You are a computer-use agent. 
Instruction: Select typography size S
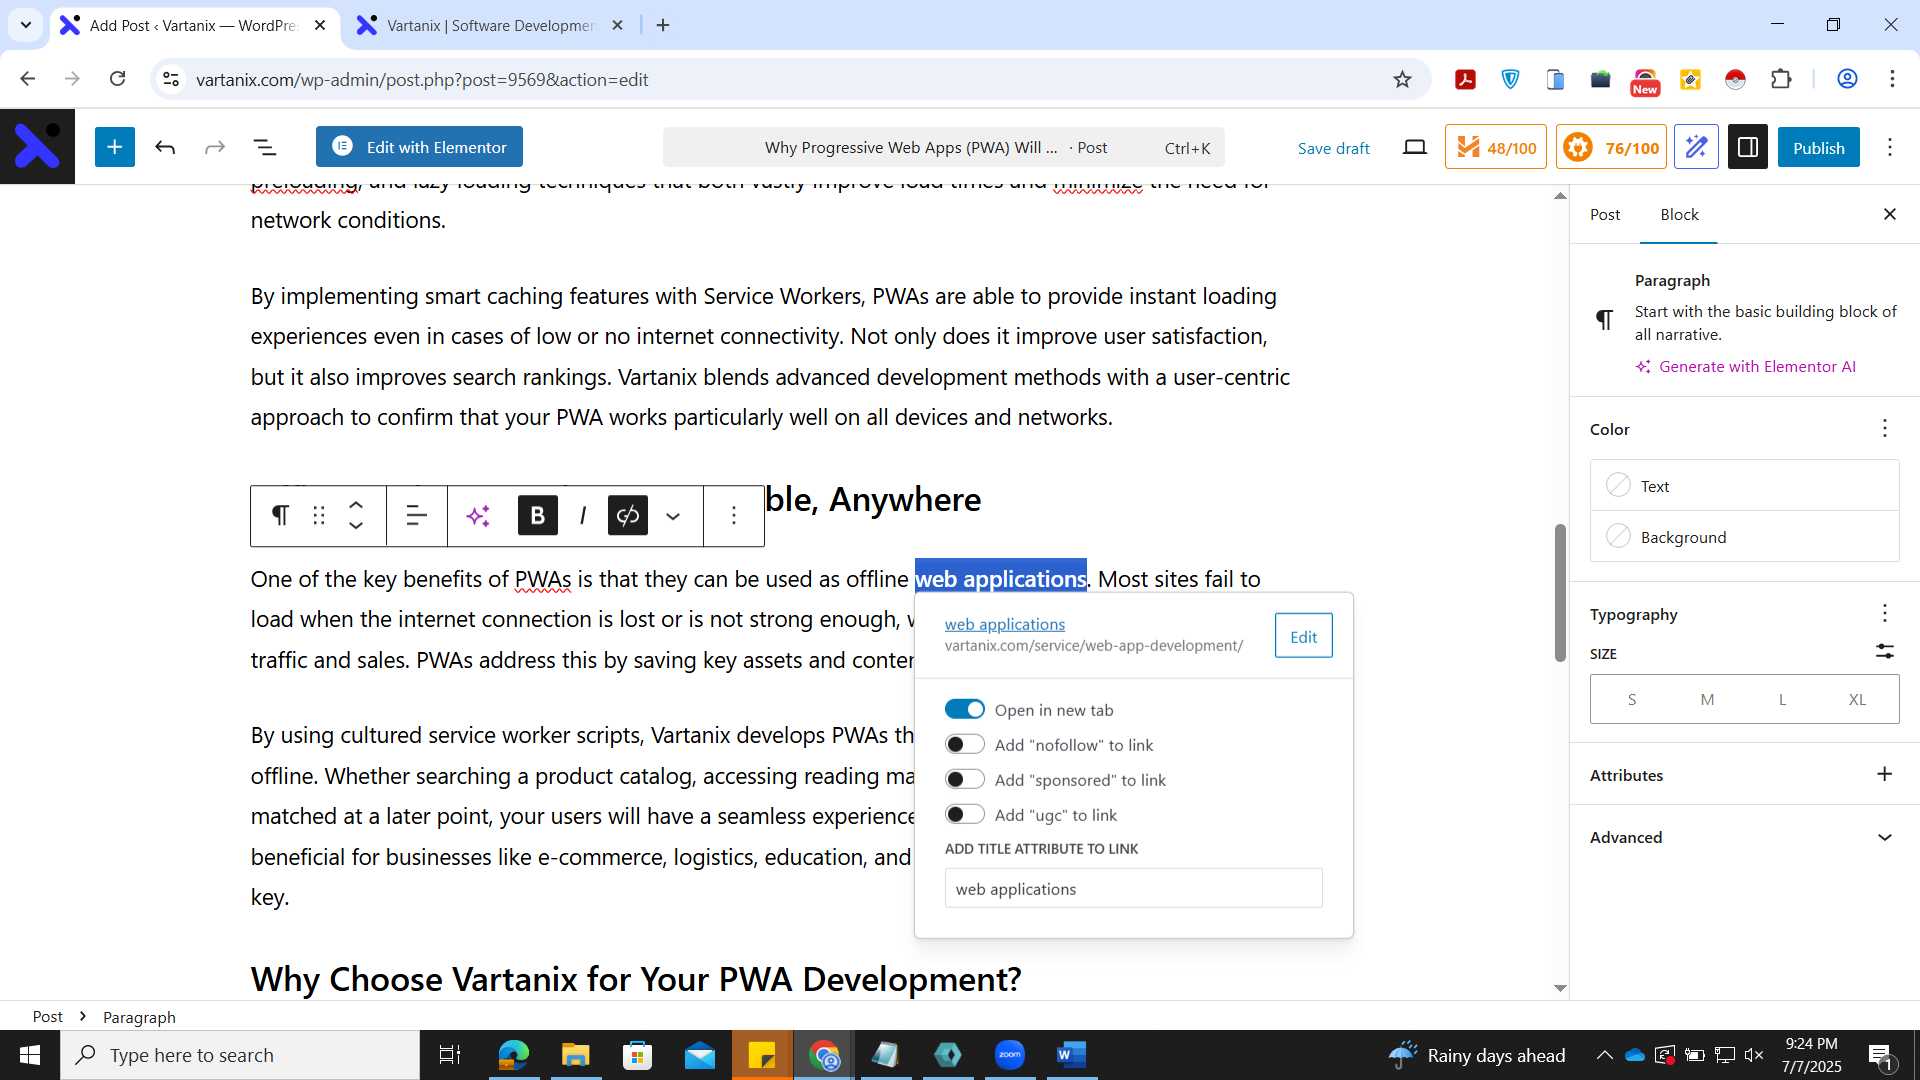coord(1631,699)
